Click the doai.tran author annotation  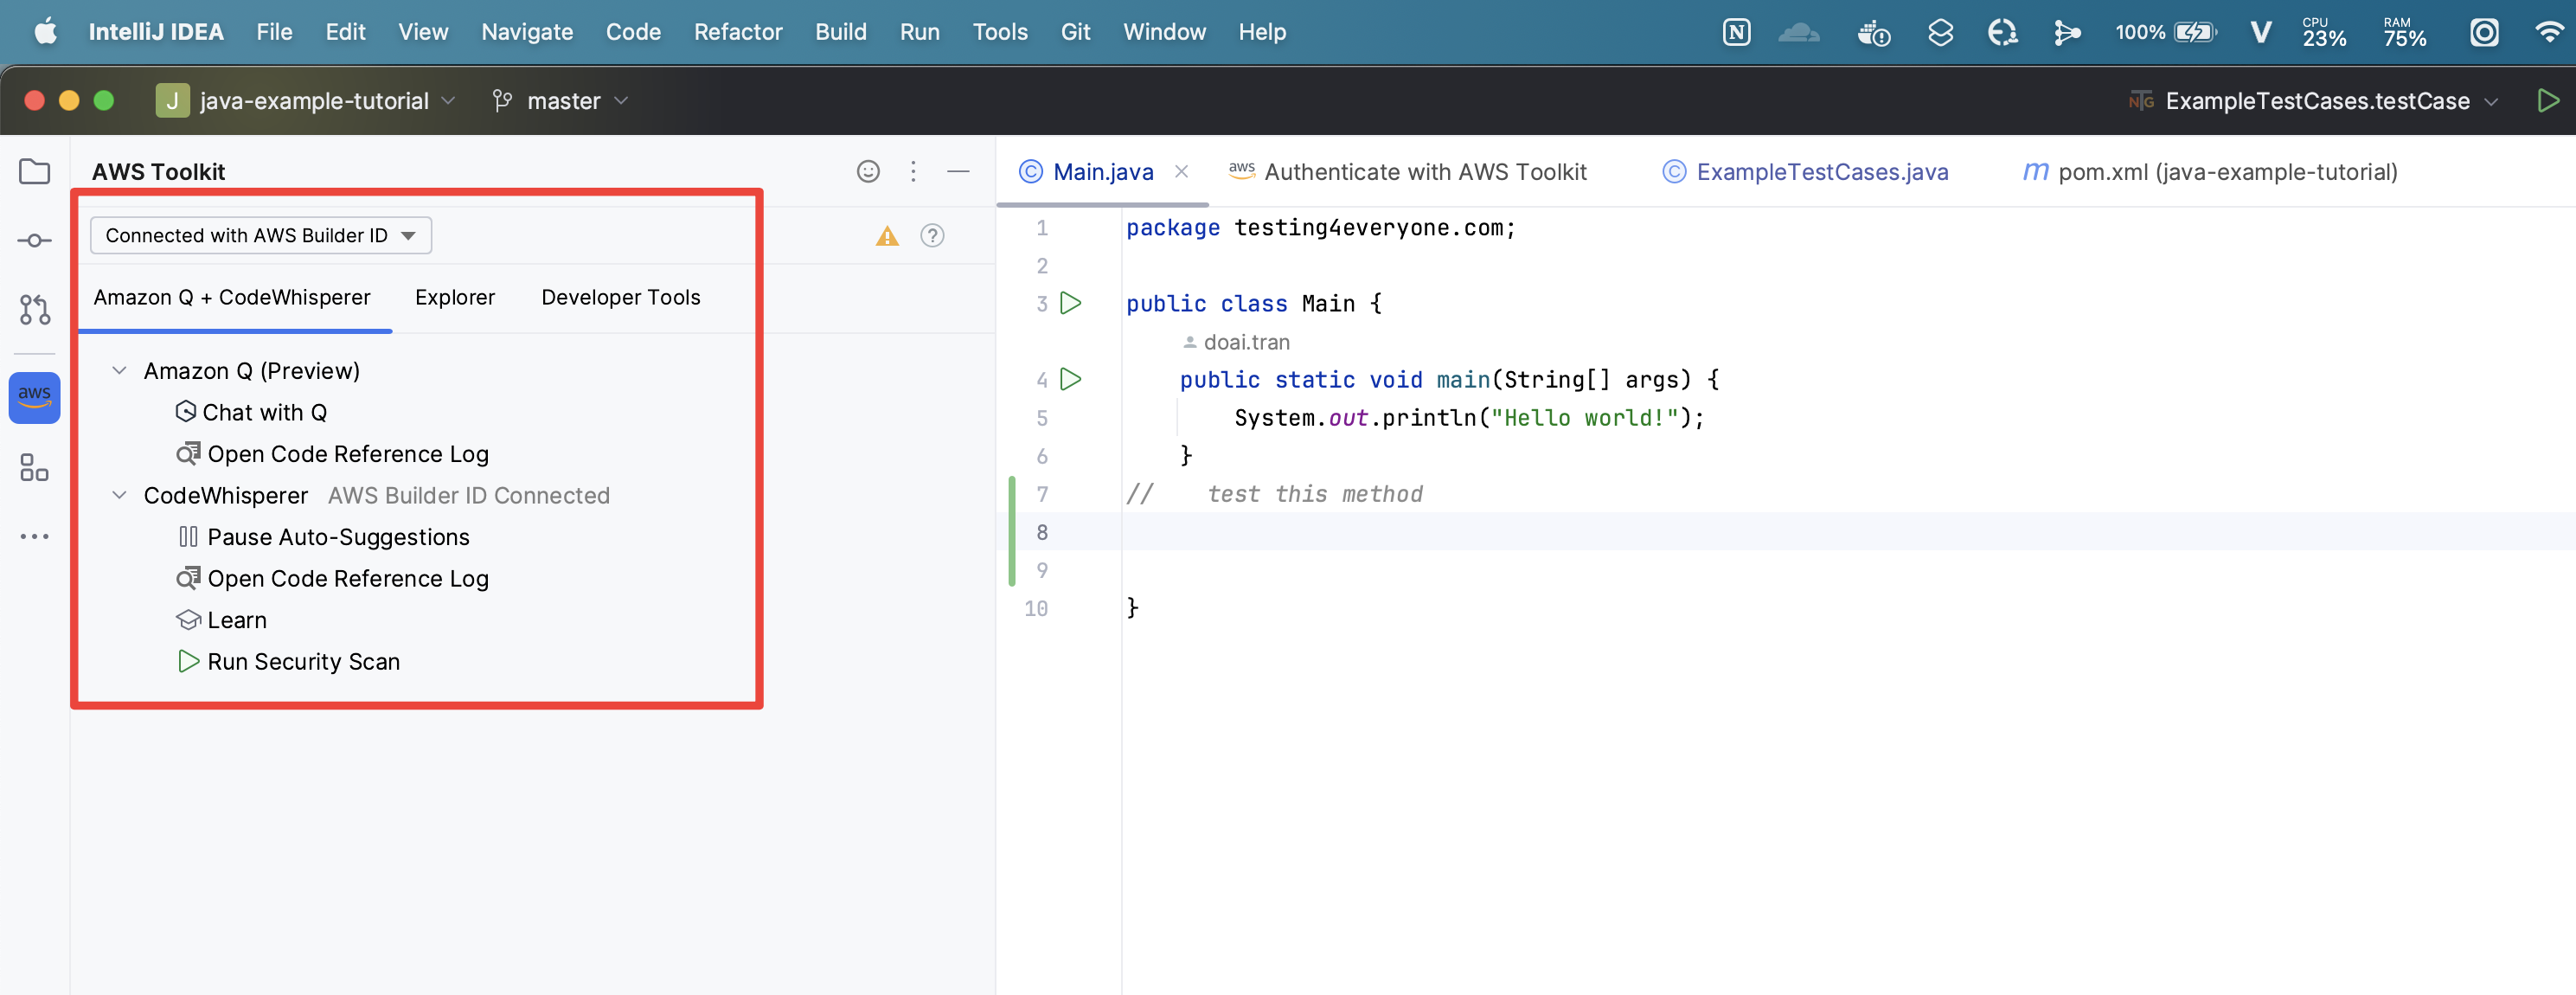(x=1236, y=343)
